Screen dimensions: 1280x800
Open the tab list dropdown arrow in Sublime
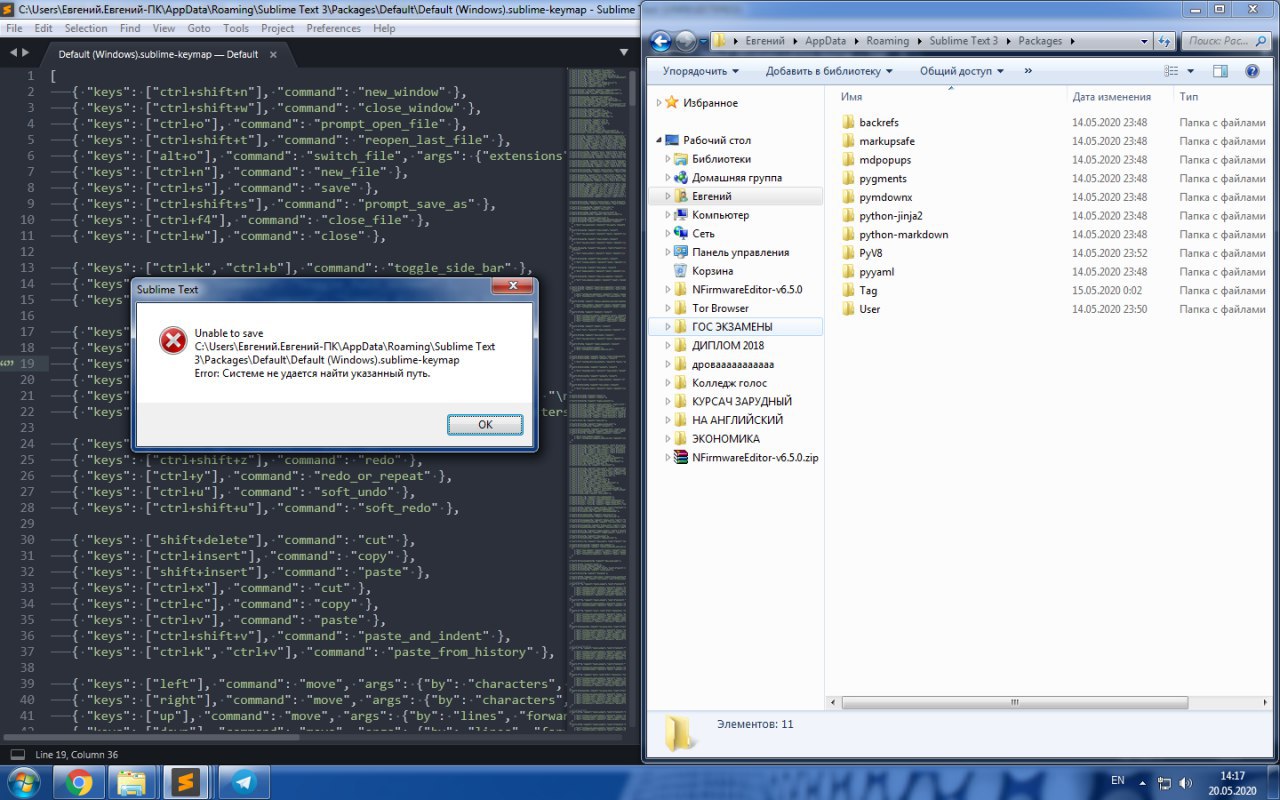pos(624,54)
